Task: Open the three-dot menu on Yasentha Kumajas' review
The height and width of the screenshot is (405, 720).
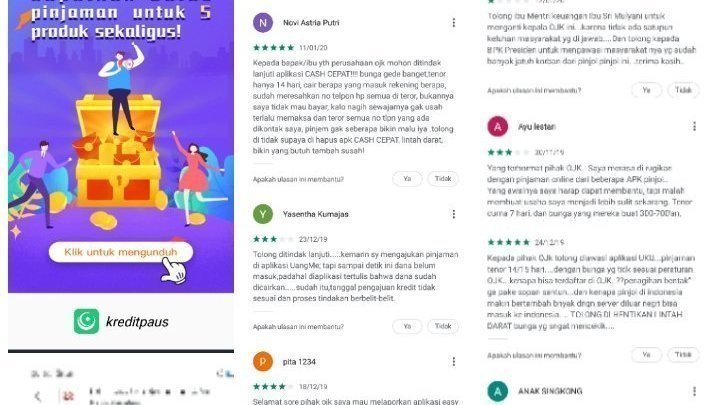Action: [454, 214]
